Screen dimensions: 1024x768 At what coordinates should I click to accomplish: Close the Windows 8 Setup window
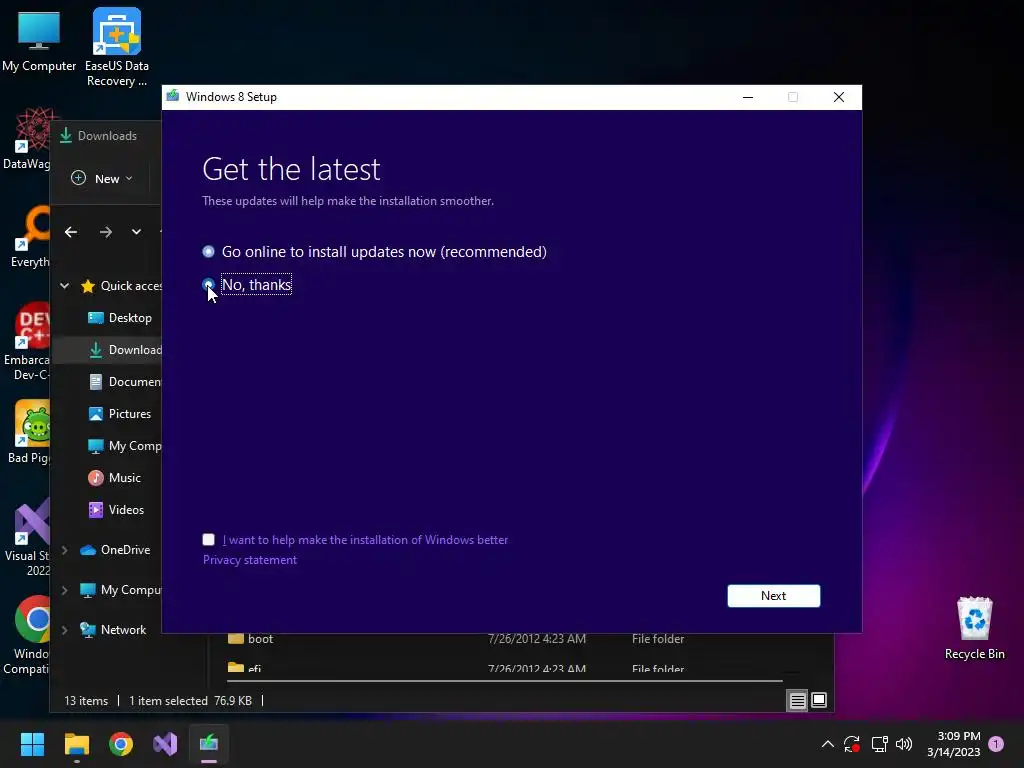click(x=839, y=97)
